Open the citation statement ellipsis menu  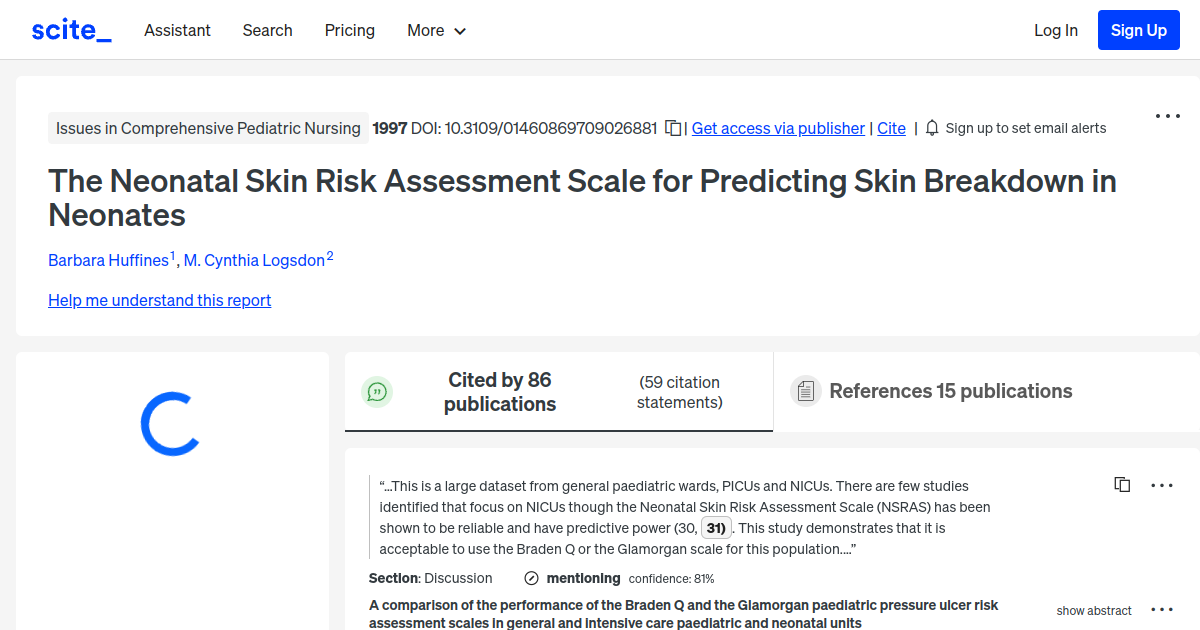1161,485
